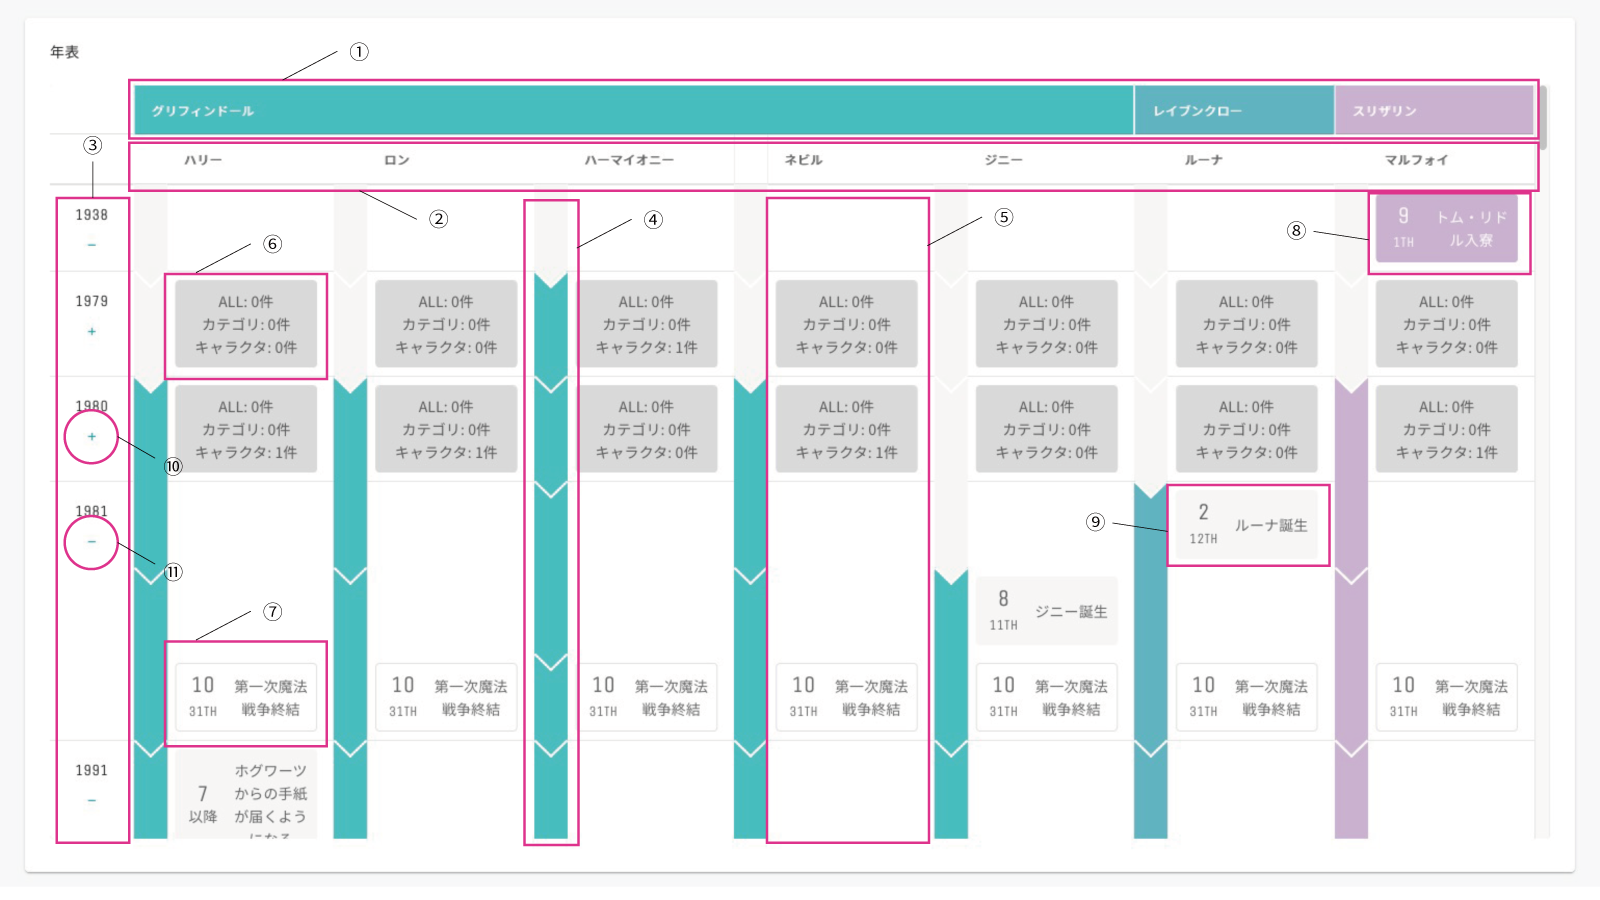Open the ルーナ誕生 event card
Screen dimensions: 1600x900
(1246, 524)
